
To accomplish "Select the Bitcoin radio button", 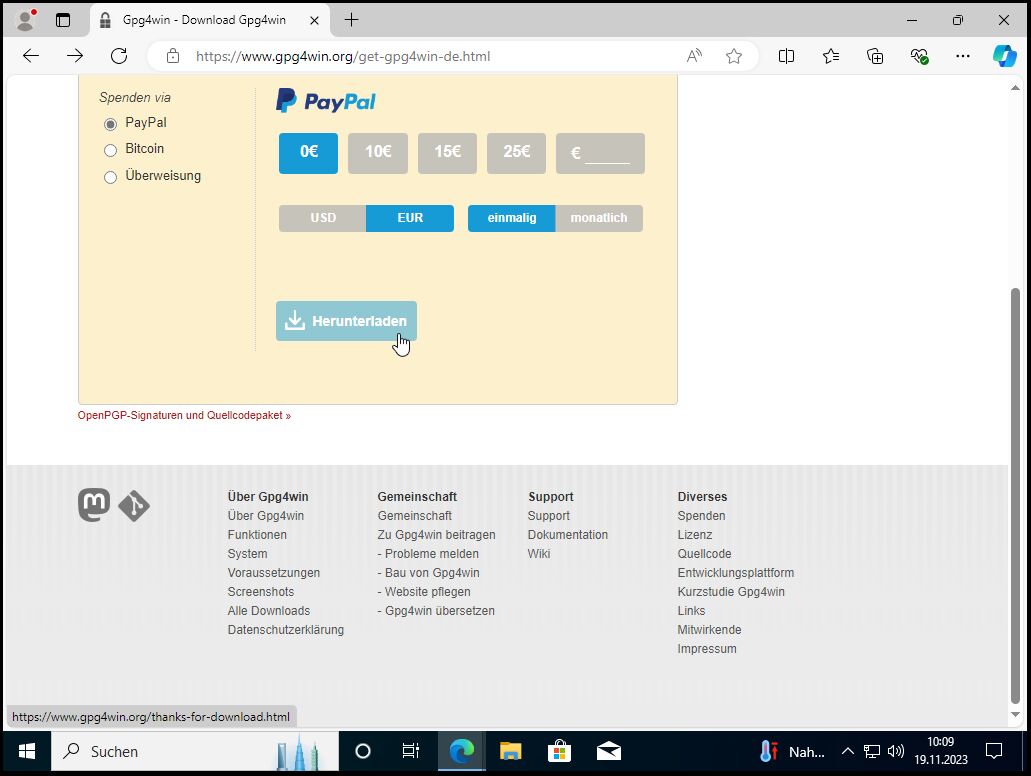I will 111,150.
